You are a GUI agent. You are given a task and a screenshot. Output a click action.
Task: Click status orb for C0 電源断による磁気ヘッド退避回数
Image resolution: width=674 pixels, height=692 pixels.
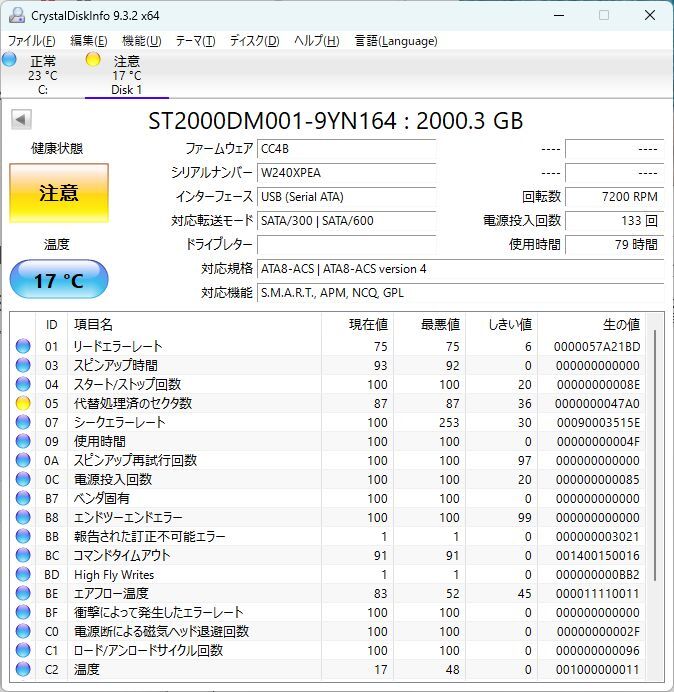[23, 631]
